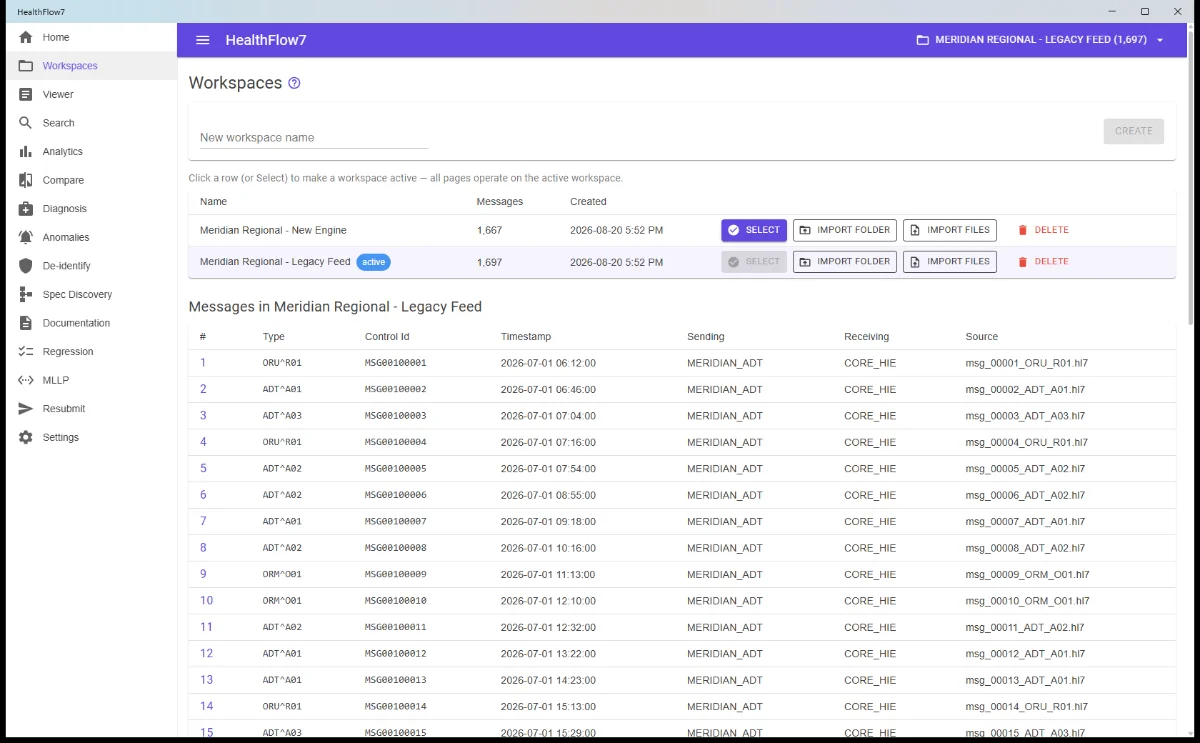Click the De-identify shield icon
The width and height of the screenshot is (1200, 743).
click(x=26, y=266)
